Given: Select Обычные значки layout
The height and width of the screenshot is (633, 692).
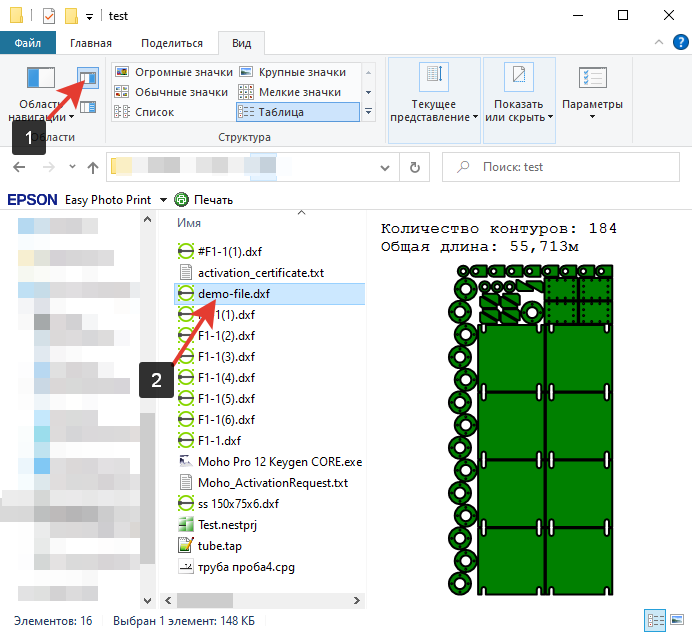Looking at the screenshot, I should [171, 92].
